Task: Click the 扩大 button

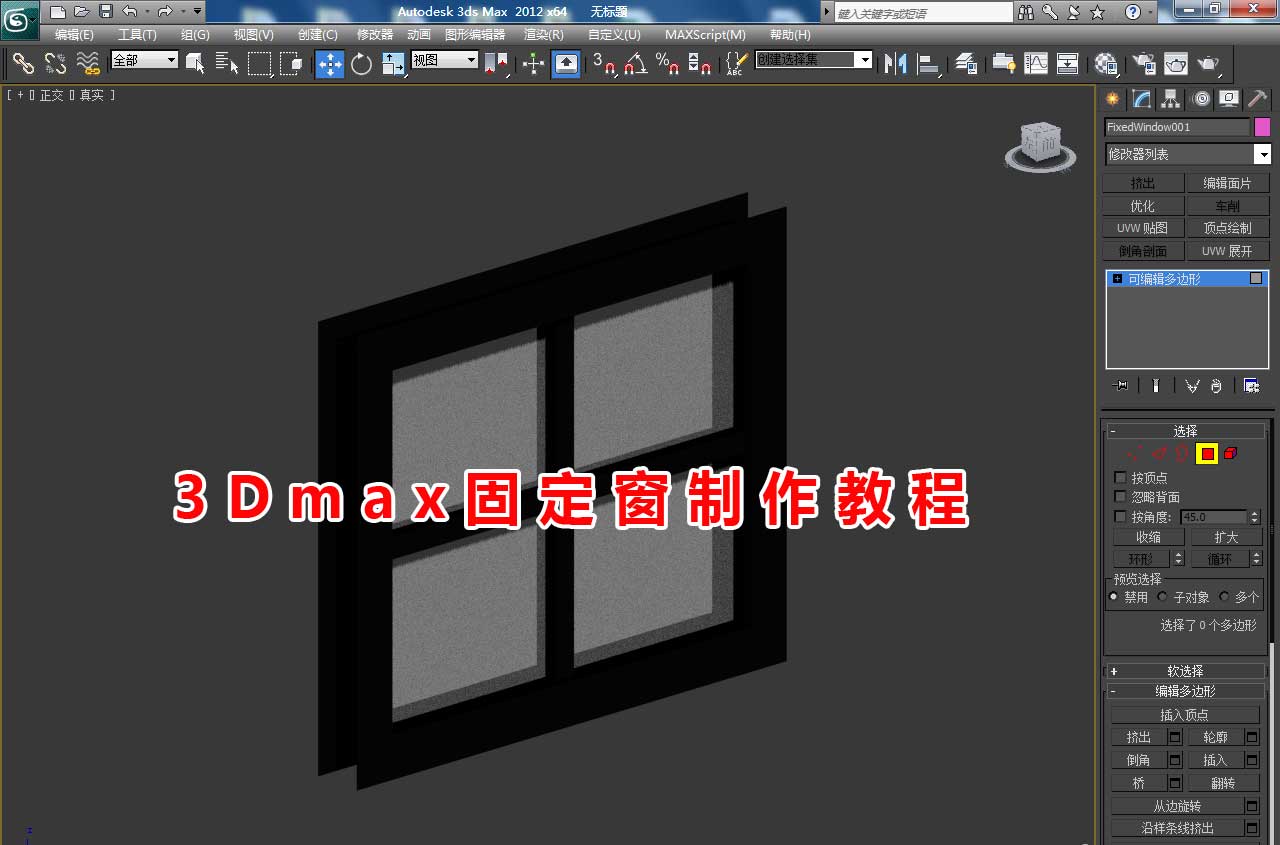Action: point(1226,537)
